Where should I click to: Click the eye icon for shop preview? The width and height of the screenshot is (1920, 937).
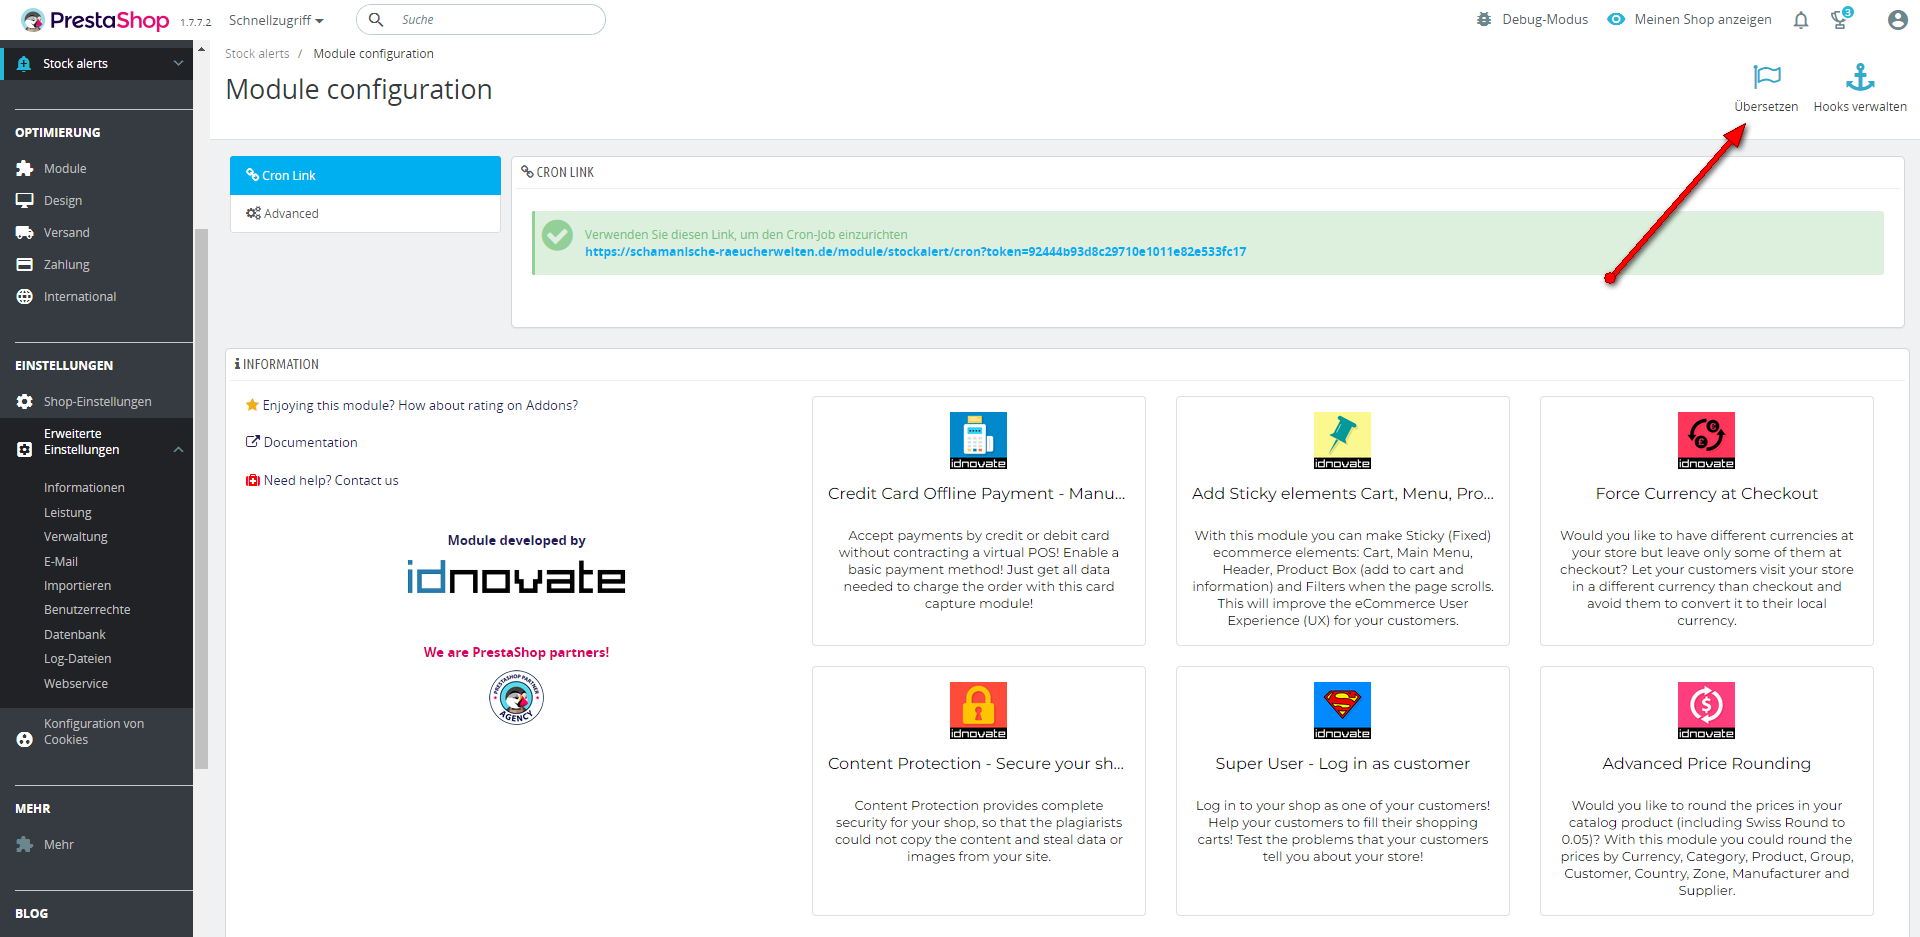1616,19
